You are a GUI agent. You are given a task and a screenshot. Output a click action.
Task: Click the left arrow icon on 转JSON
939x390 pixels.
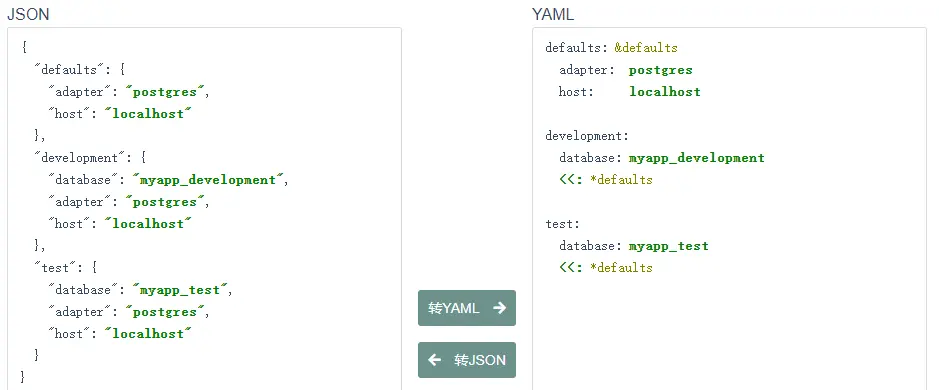click(x=435, y=360)
